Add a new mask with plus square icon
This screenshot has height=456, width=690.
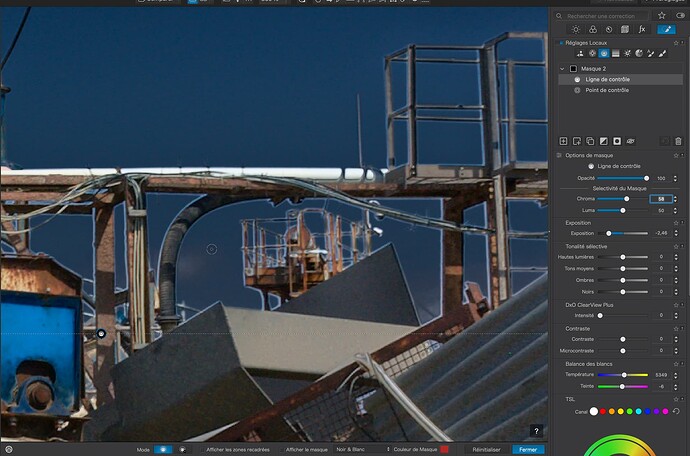563,141
